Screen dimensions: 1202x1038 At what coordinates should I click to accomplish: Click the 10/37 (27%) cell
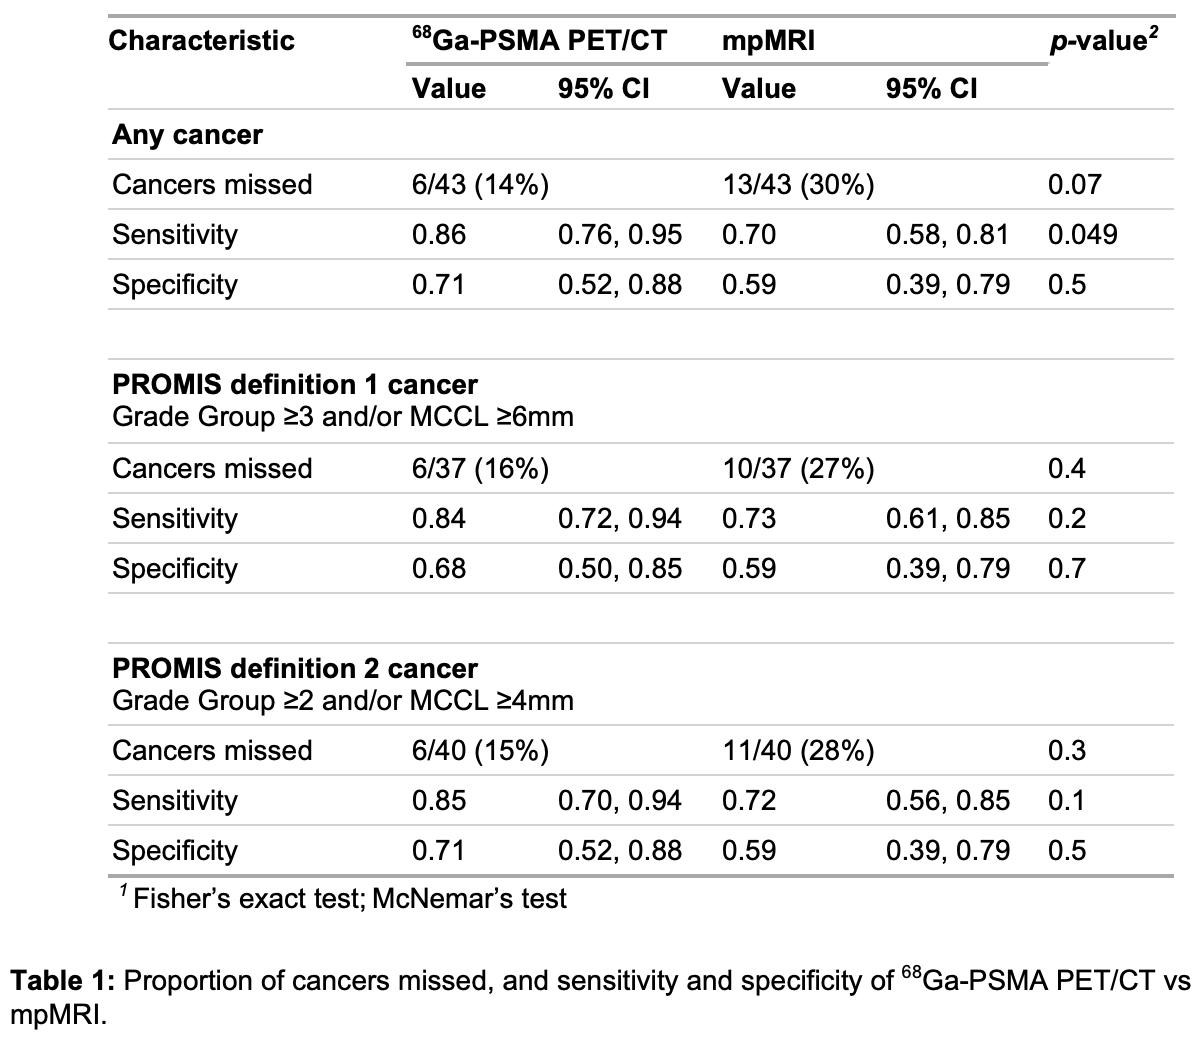tap(798, 469)
